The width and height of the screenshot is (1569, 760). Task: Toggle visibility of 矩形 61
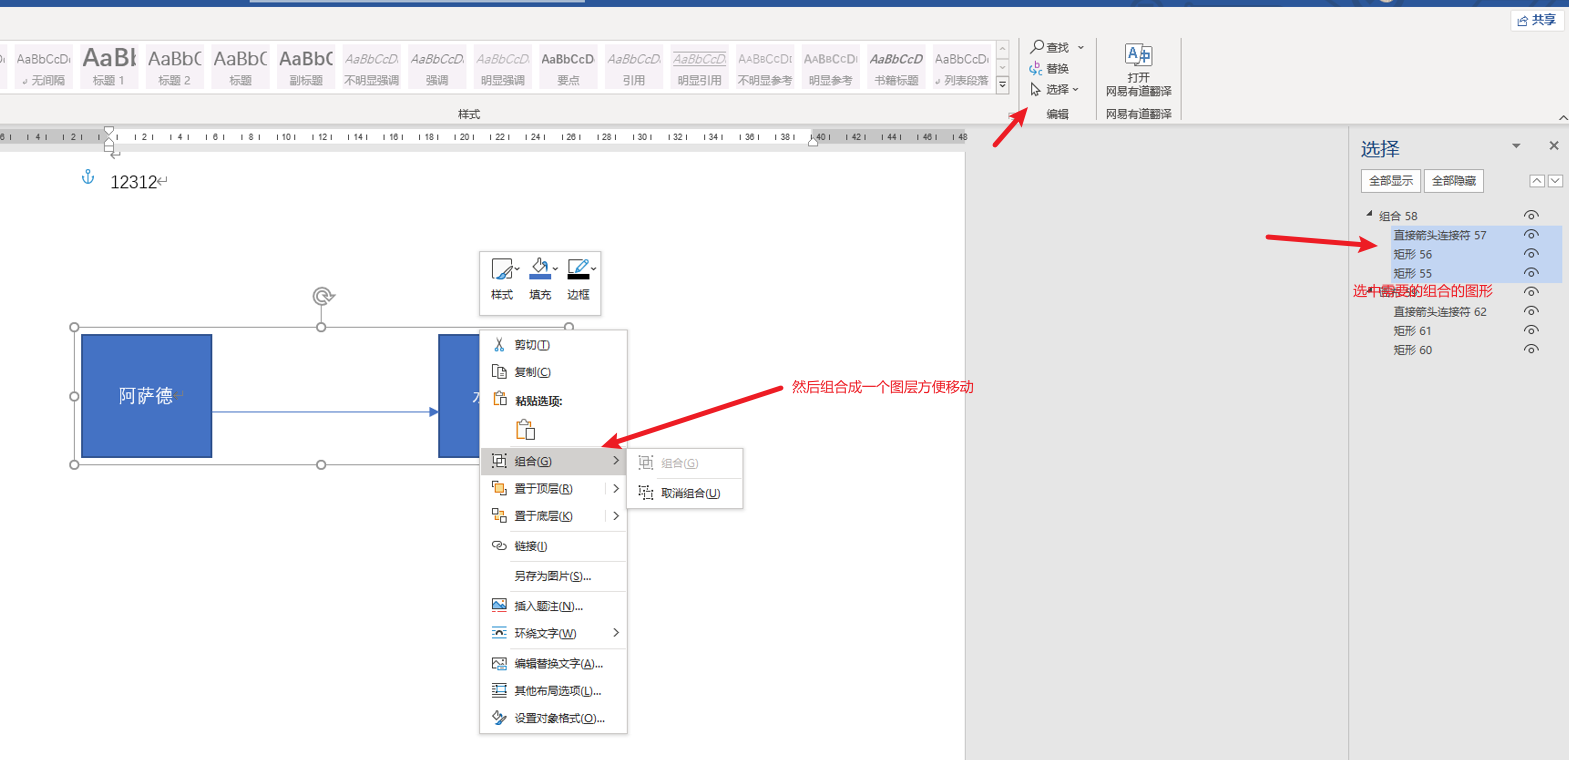pos(1531,330)
